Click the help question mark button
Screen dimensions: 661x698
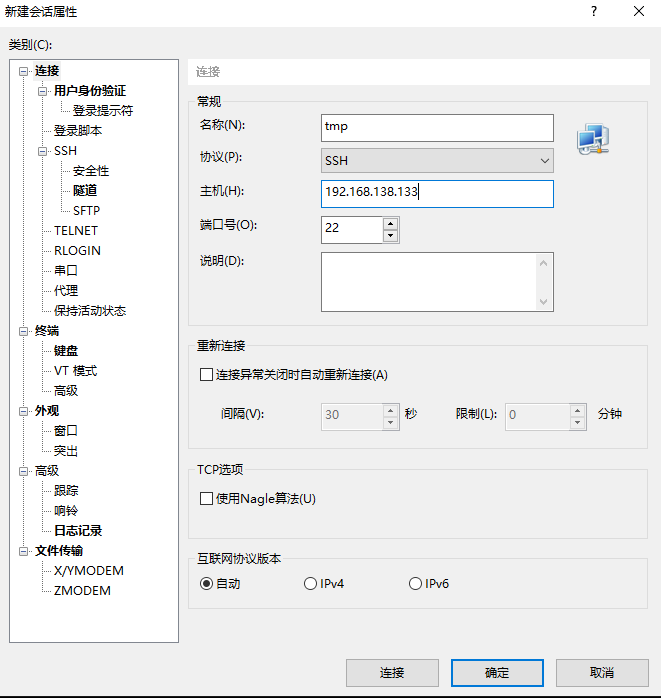[x=593, y=12]
